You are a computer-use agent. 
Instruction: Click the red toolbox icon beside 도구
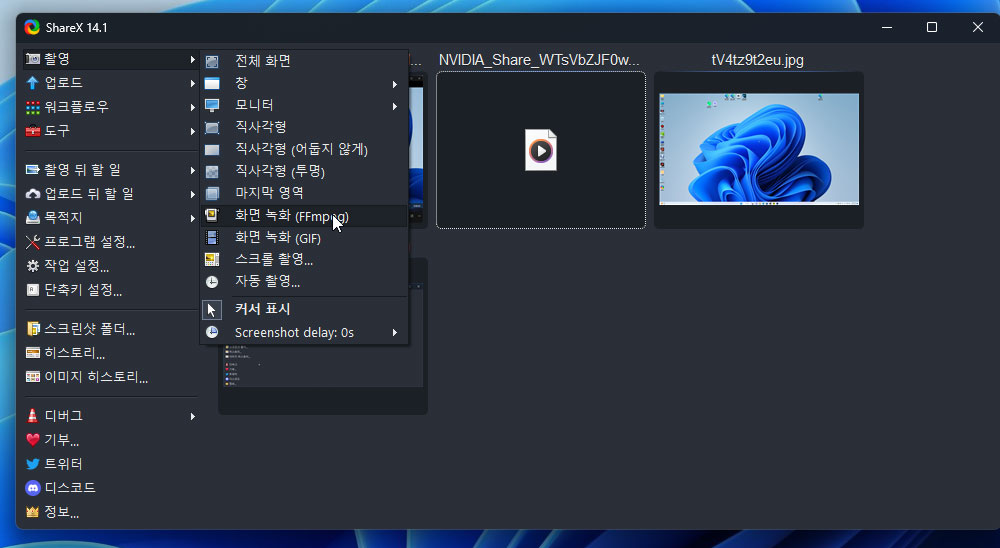click(33, 131)
